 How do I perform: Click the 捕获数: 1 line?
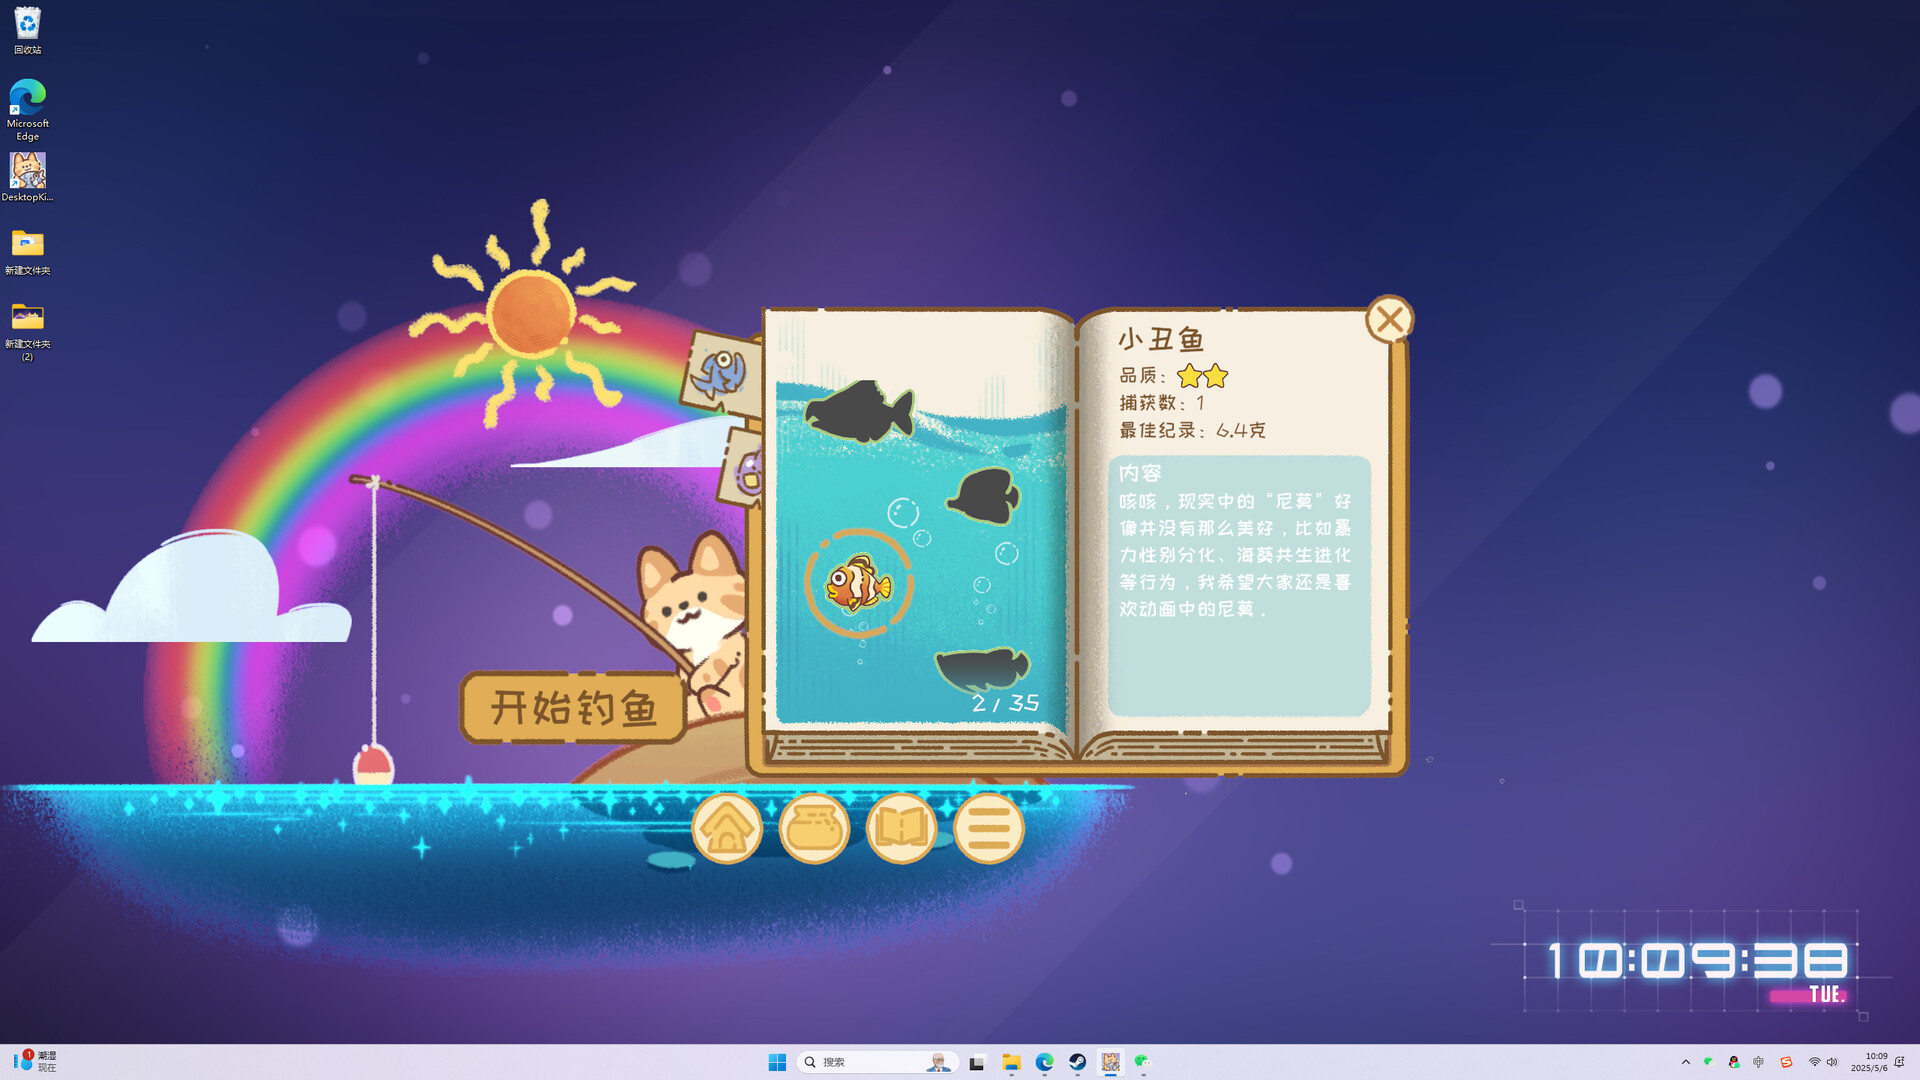(1162, 403)
